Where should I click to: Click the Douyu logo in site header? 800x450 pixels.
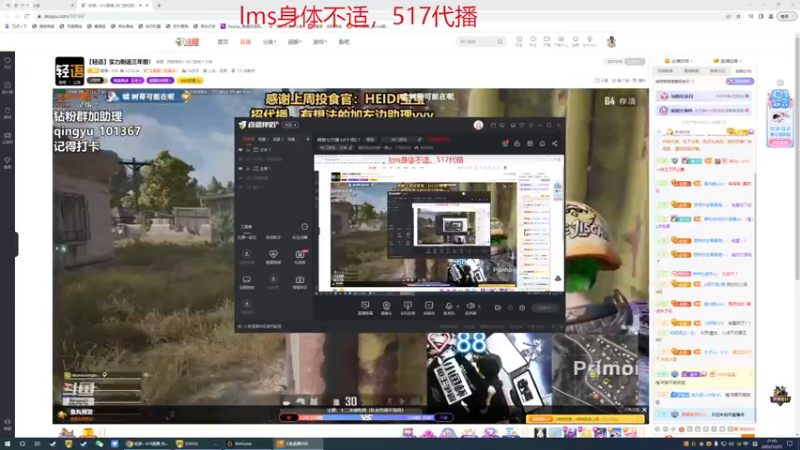[x=187, y=42]
